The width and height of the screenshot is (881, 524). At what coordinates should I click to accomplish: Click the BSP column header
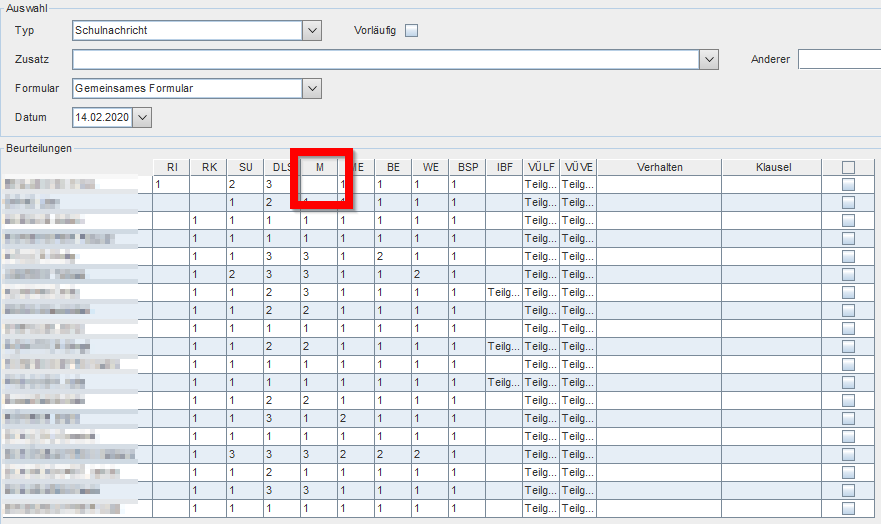[467, 167]
